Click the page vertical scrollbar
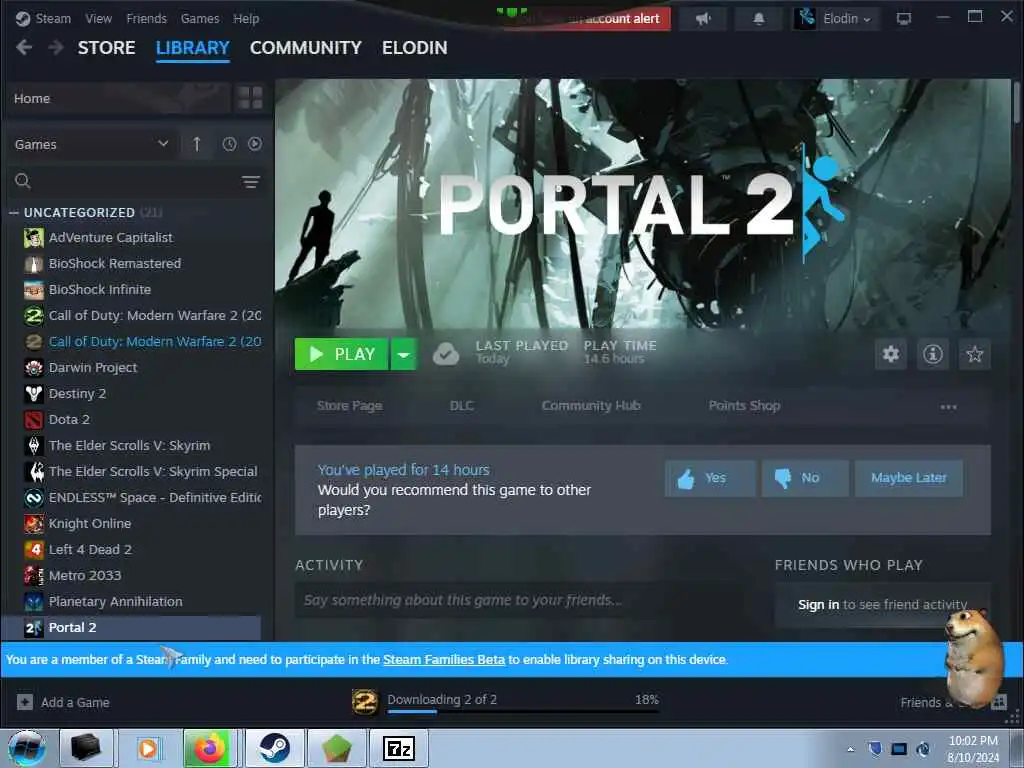The image size is (1024, 768). pyautogui.click(x=1016, y=101)
